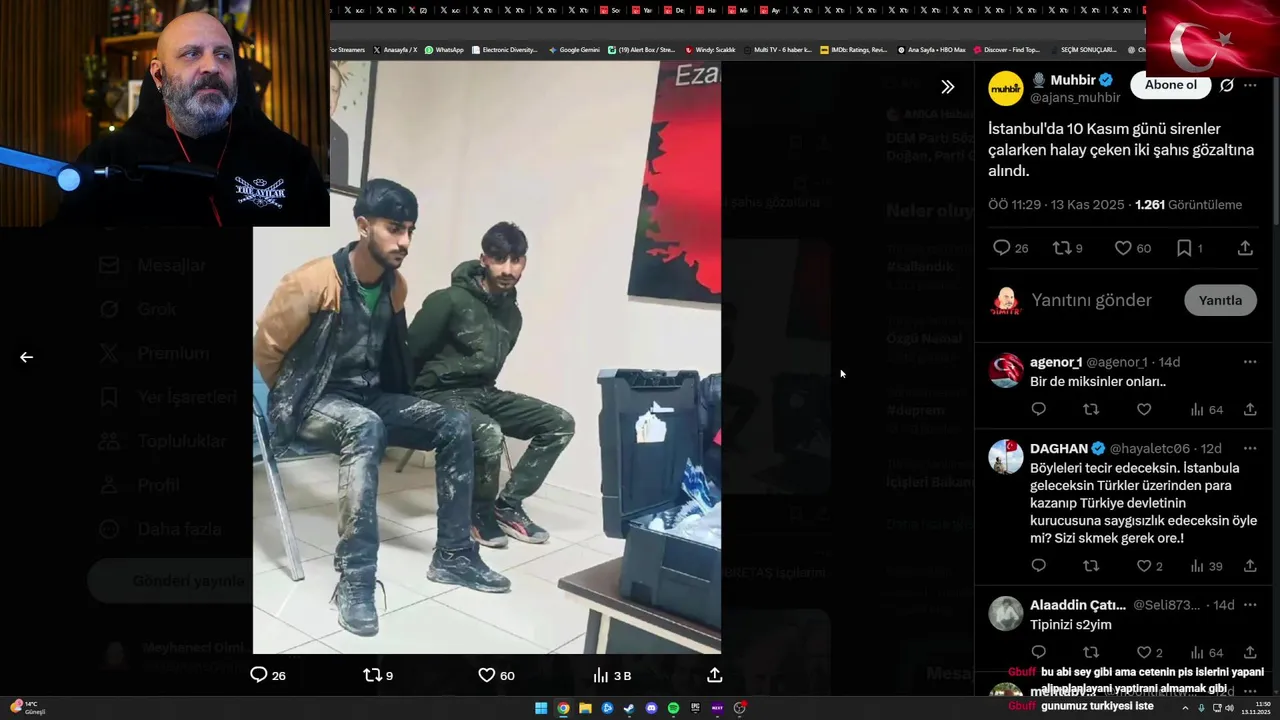Open Spotify from the taskbar
1280x720 pixels.
(x=673, y=708)
